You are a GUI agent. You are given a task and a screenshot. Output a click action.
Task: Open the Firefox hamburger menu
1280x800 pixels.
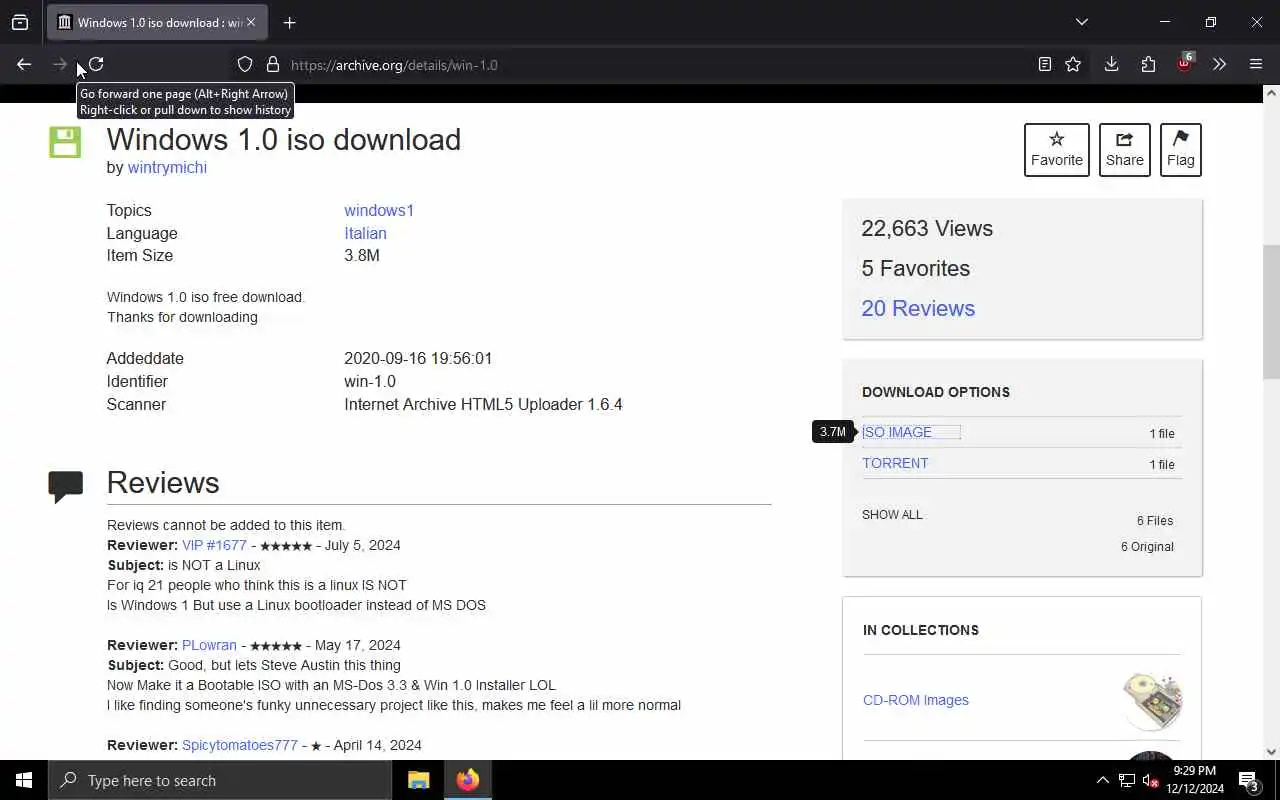pyautogui.click(x=1256, y=65)
